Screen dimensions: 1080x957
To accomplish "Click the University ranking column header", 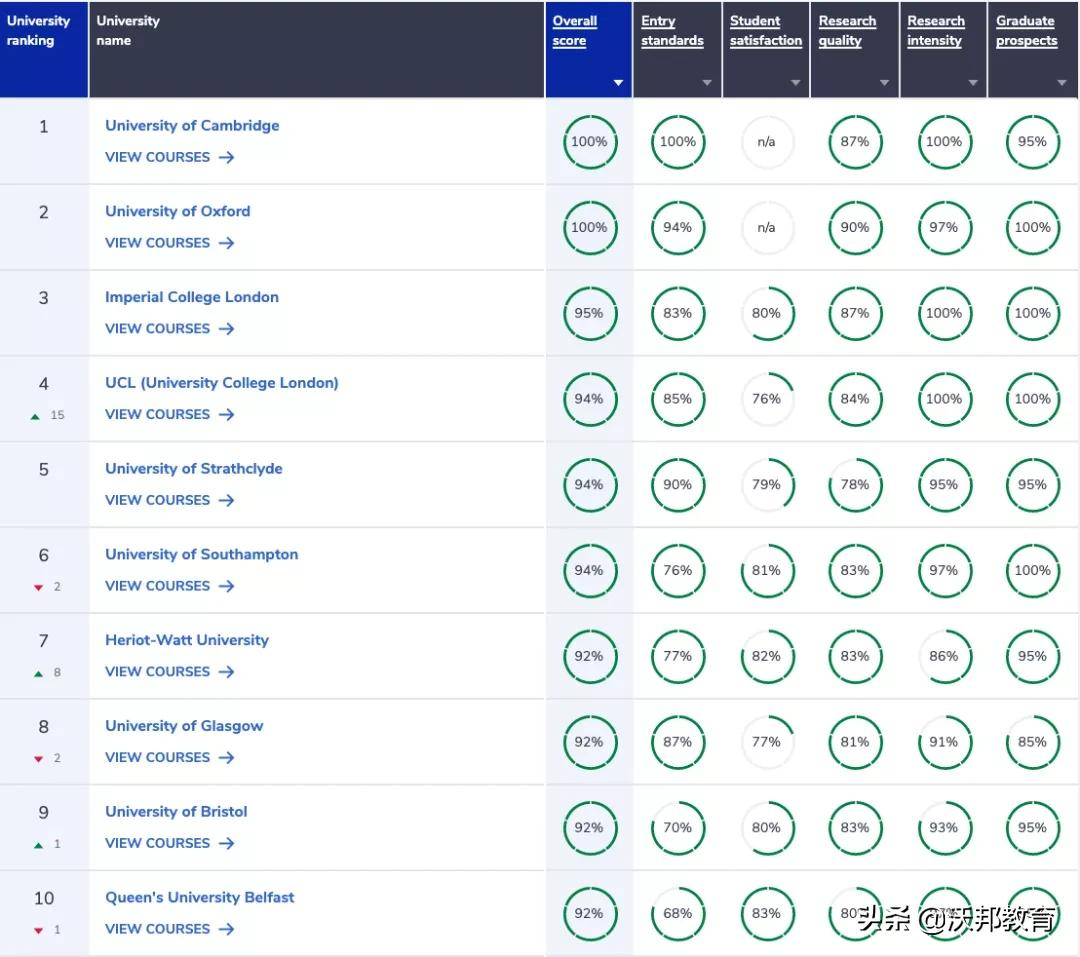I will point(44,49).
